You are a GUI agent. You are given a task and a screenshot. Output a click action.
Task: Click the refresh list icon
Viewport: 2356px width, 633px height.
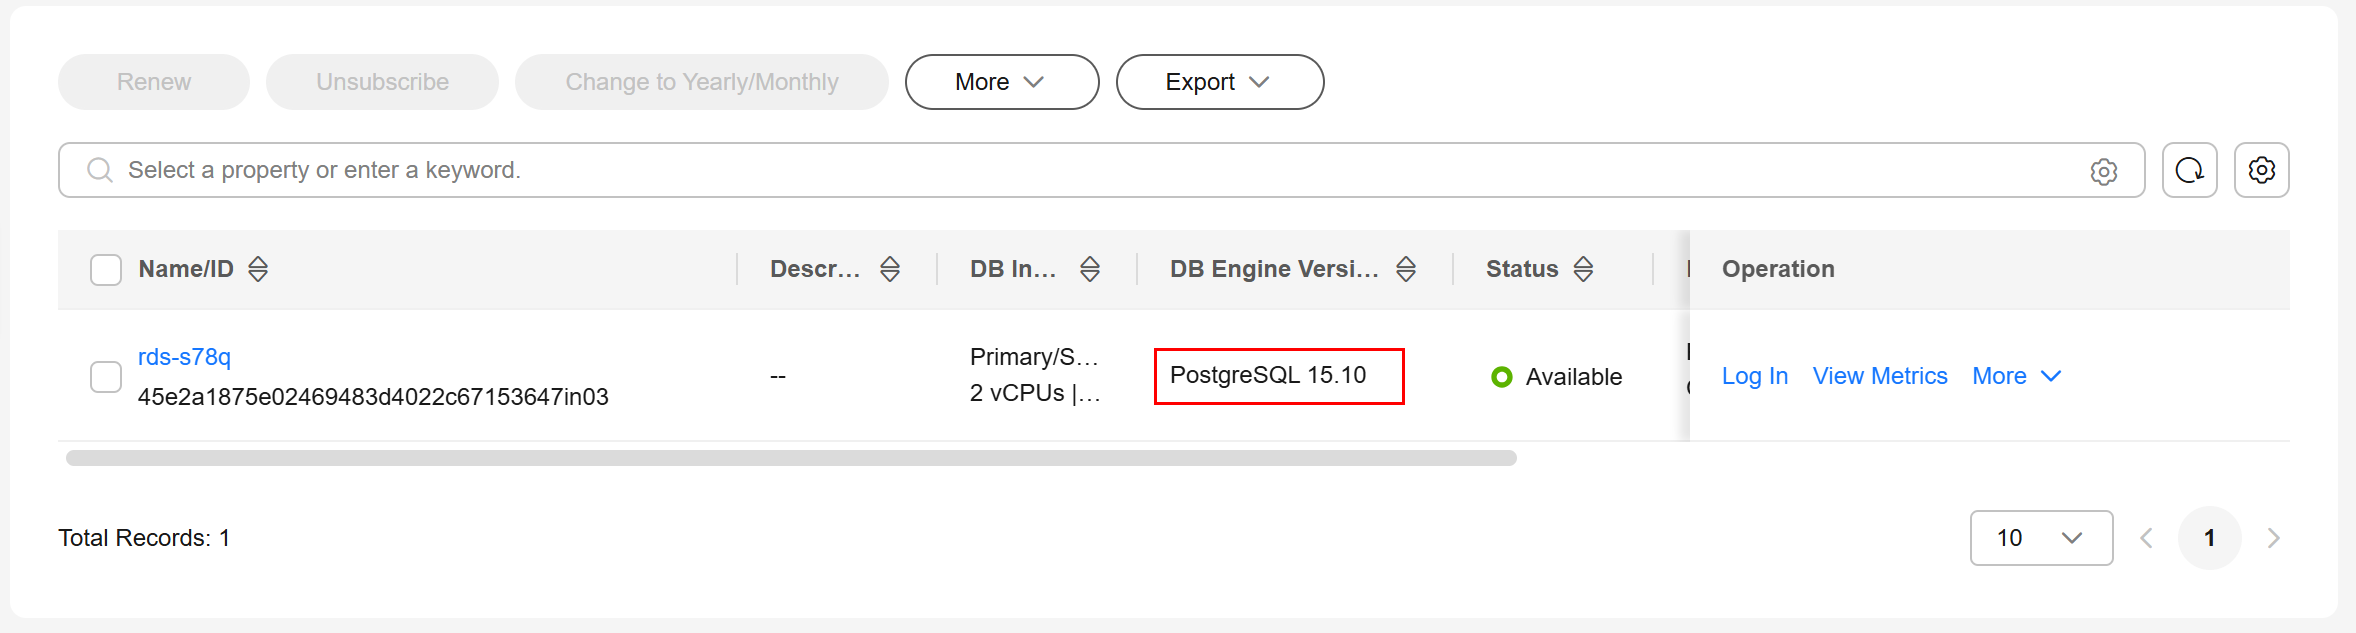(x=2189, y=170)
